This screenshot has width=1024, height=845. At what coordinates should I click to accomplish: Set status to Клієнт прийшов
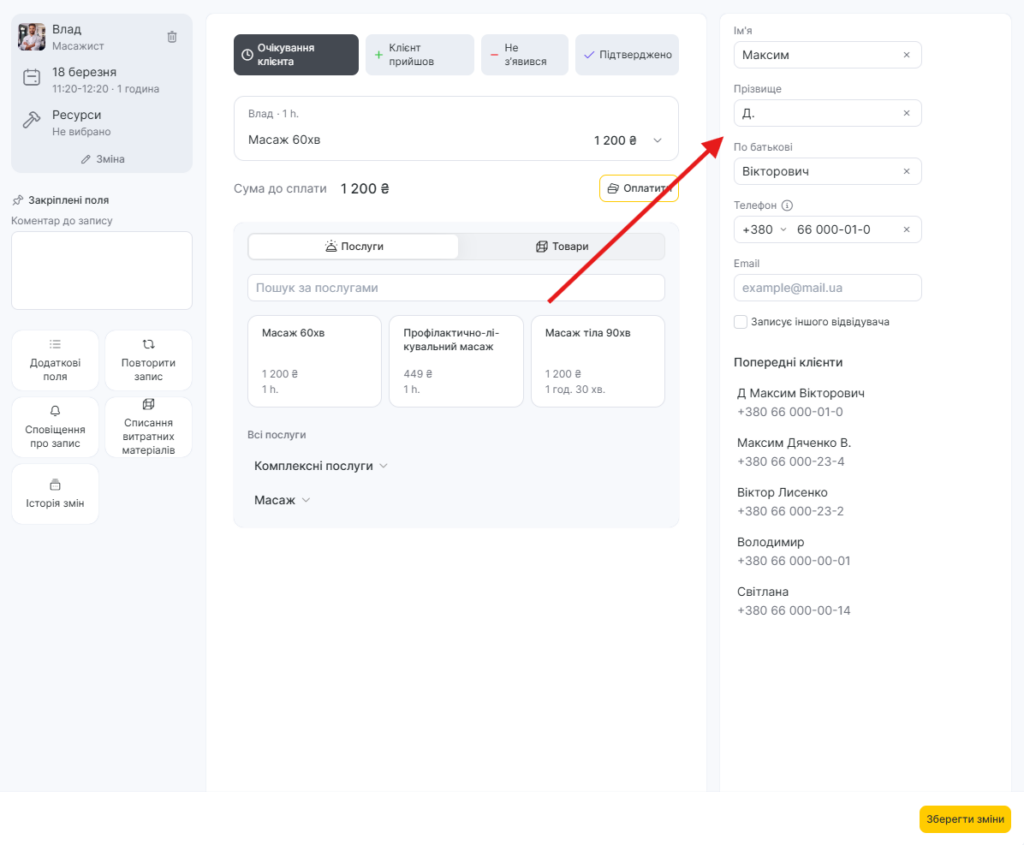pyautogui.click(x=419, y=55)
